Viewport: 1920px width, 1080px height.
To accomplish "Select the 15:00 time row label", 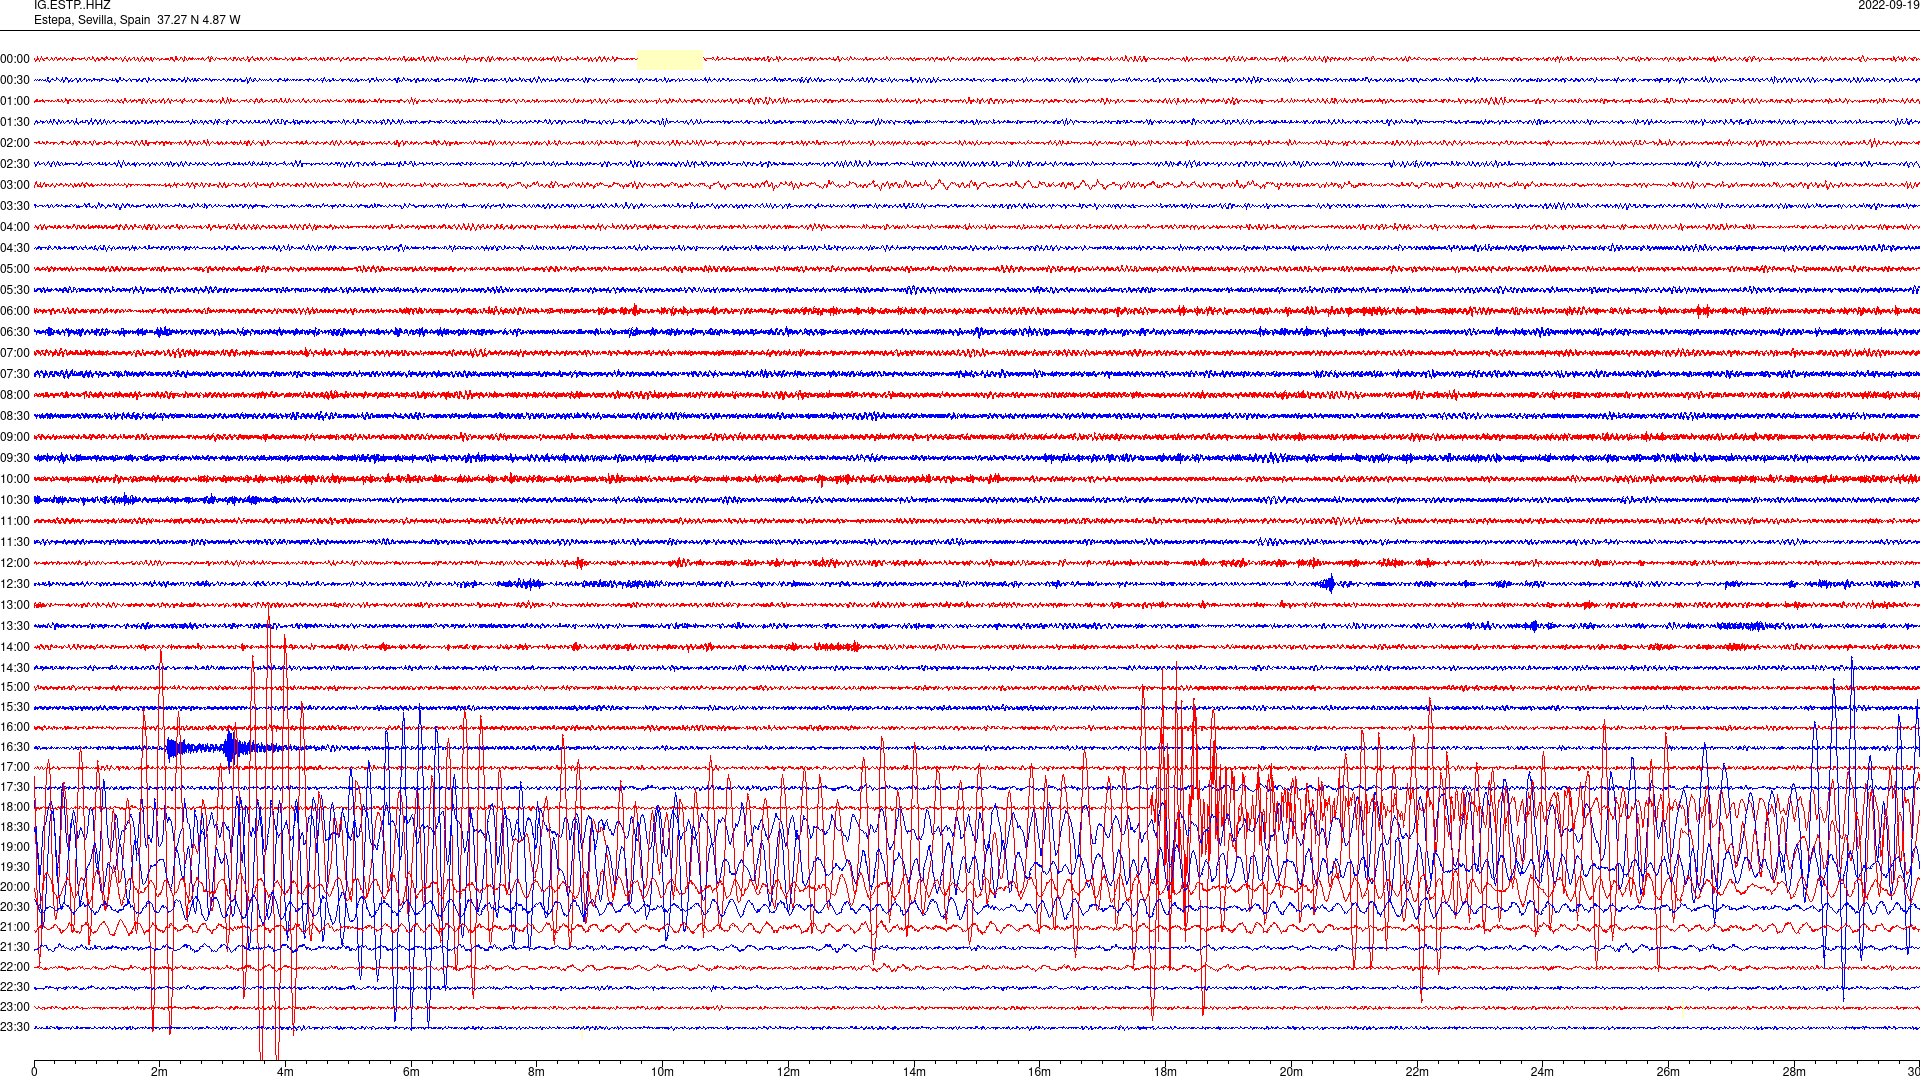I will [x=15, y=687].
